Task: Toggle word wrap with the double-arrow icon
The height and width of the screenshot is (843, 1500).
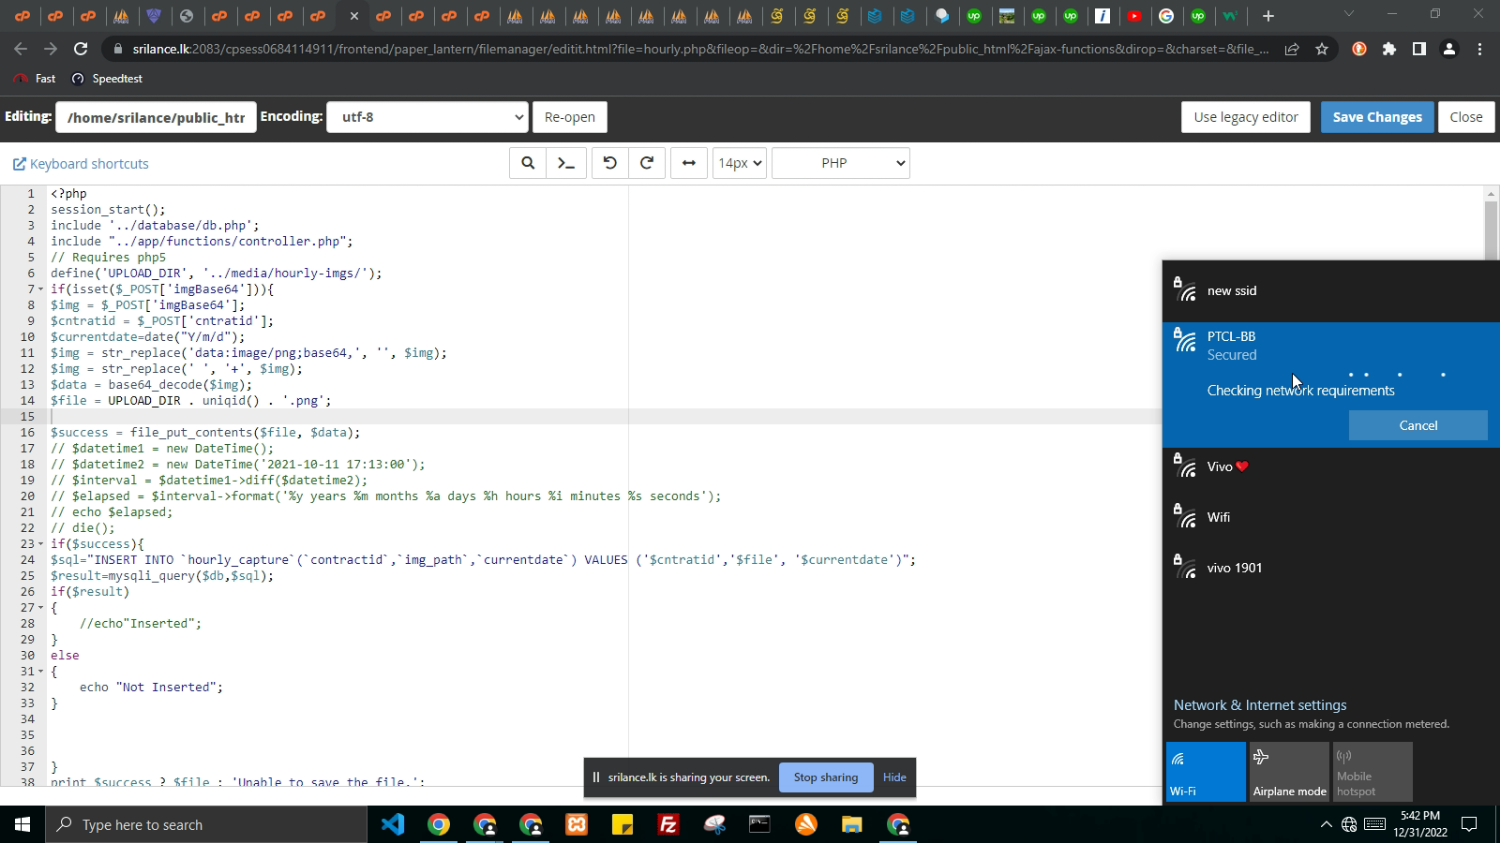Action: click(x=689, y=163)
